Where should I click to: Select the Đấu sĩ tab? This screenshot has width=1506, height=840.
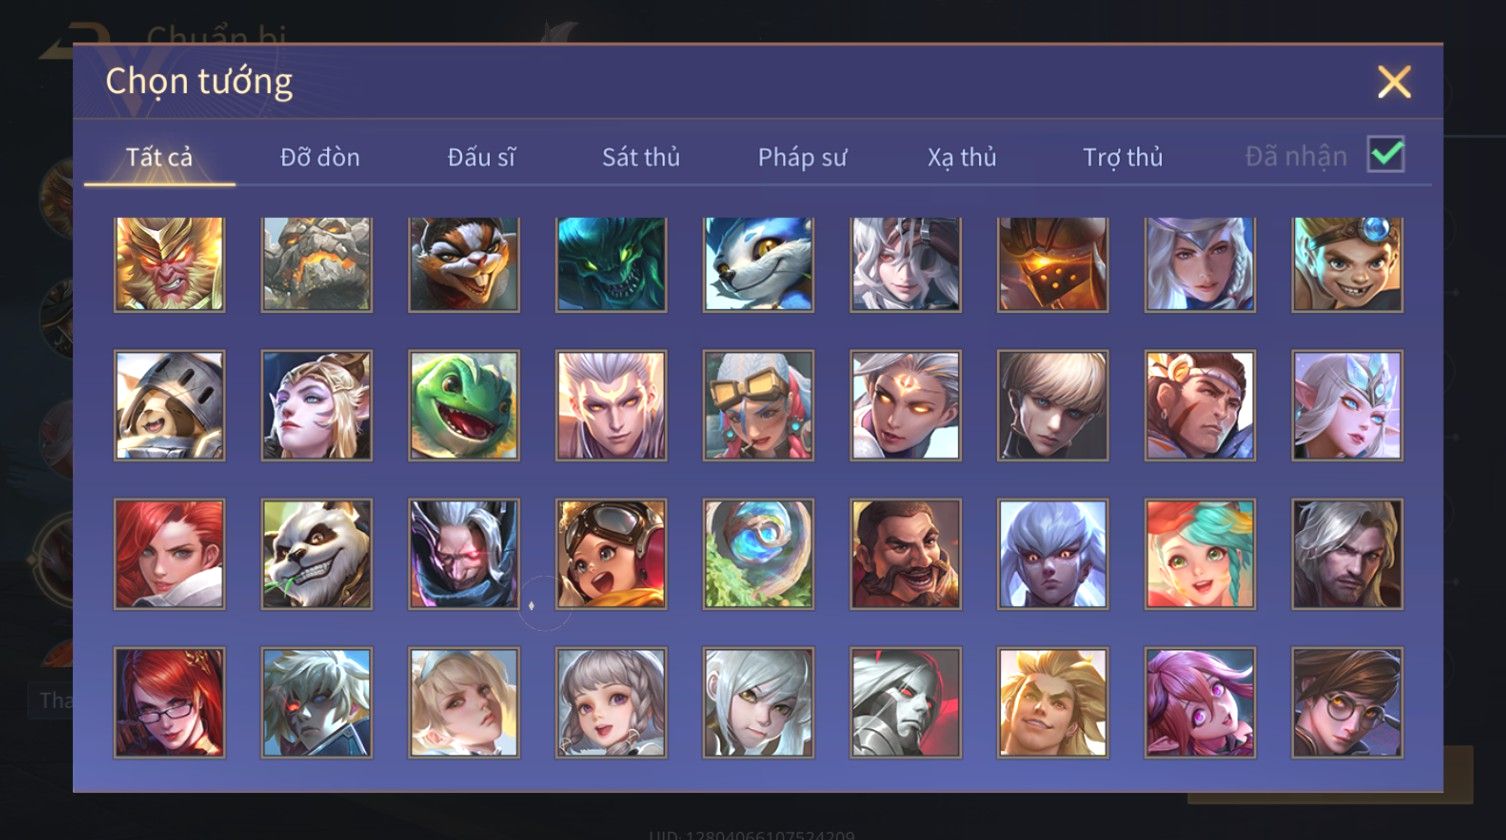click(x=481, y=157)
